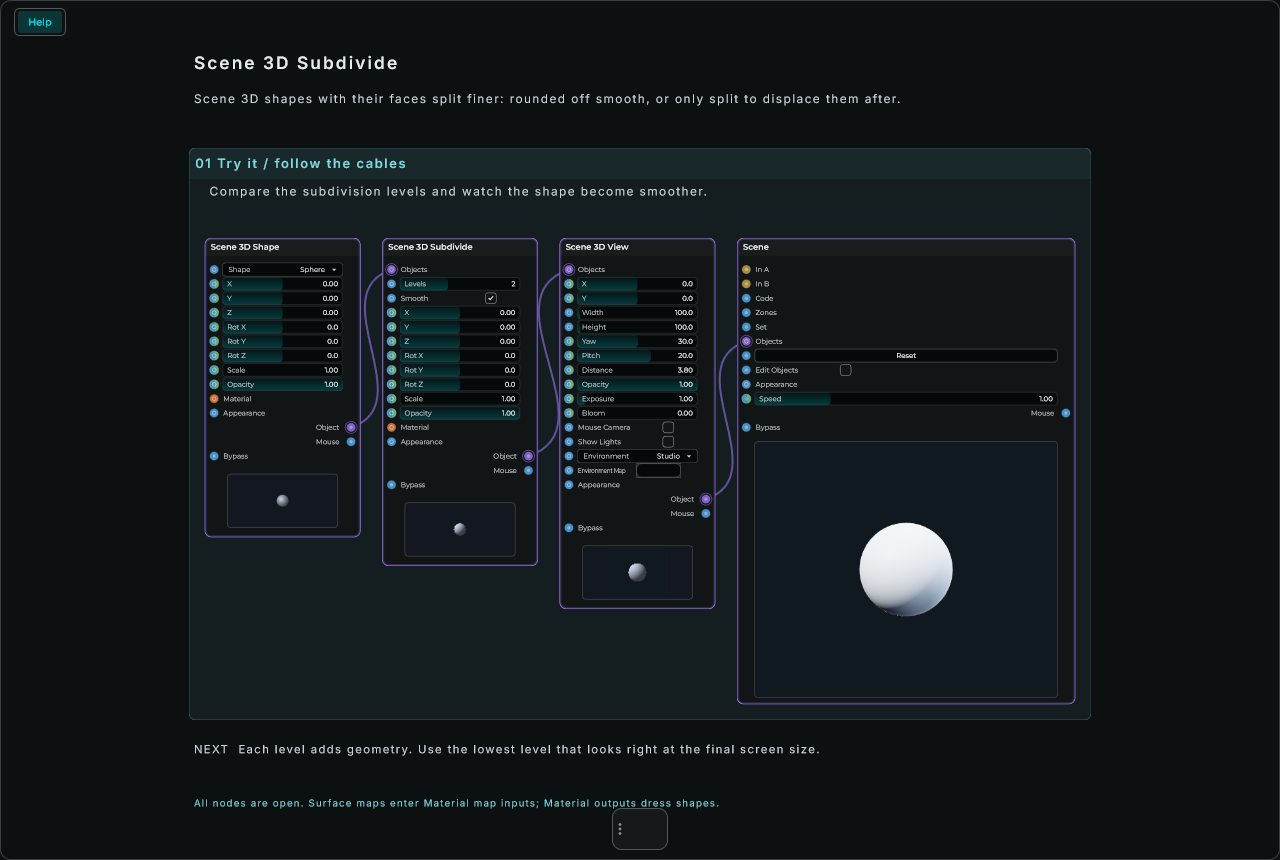The width and height of the screenshot is (1280, 860).
Task: Click the Opacity slider in Scene 3D Shape
Action: pyautogui.click(x=283, y=385)
